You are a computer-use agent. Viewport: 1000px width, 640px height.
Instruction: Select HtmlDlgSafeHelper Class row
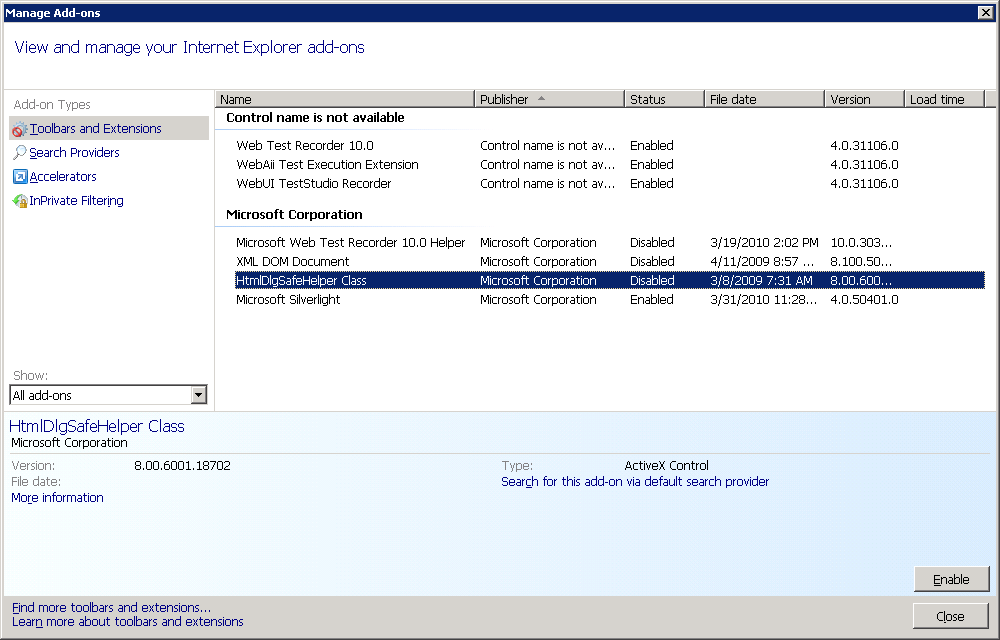pos(609,280)
